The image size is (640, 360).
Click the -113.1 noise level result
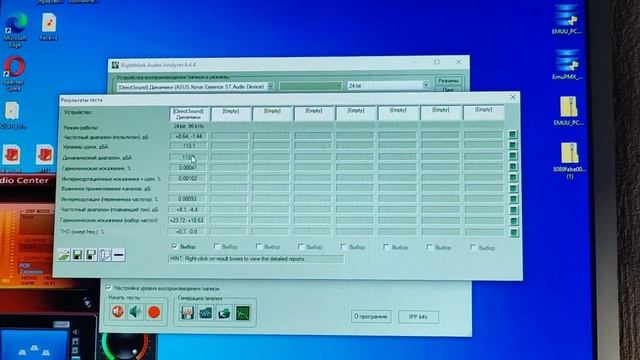[188, 146]
